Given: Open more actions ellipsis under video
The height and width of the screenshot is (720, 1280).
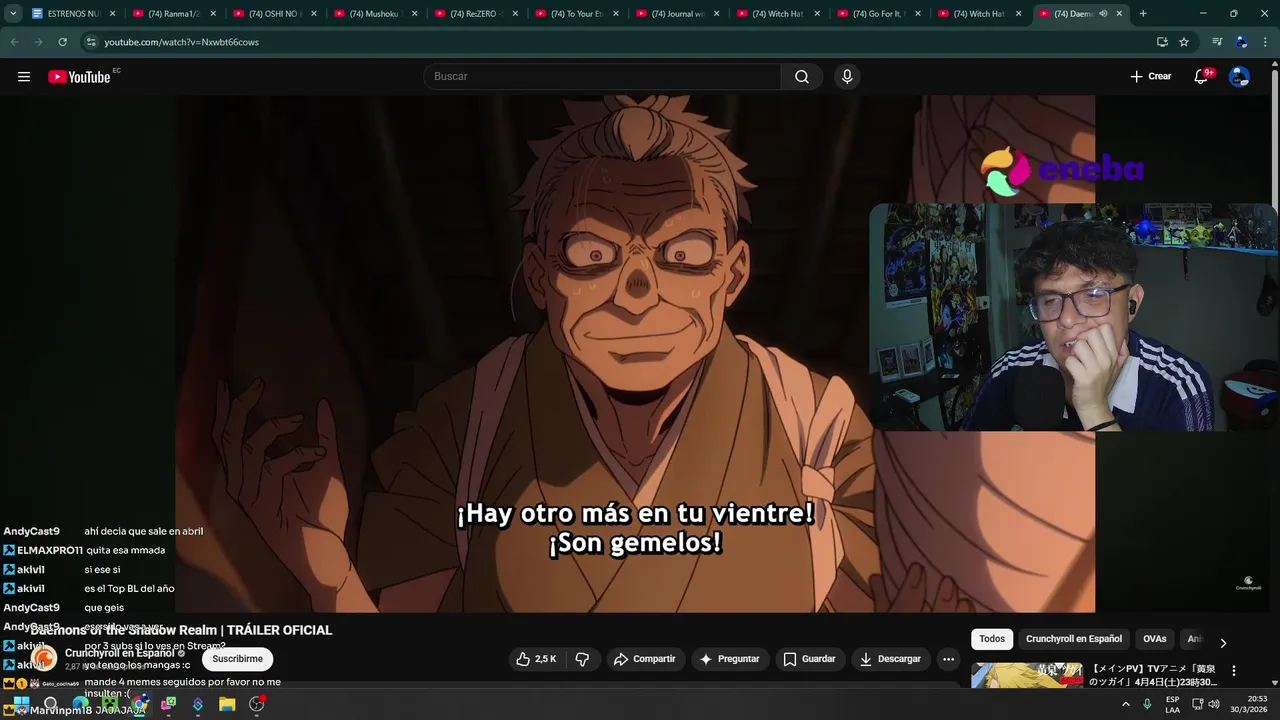Looking at the screenshot, I should [x=948, y=659].
